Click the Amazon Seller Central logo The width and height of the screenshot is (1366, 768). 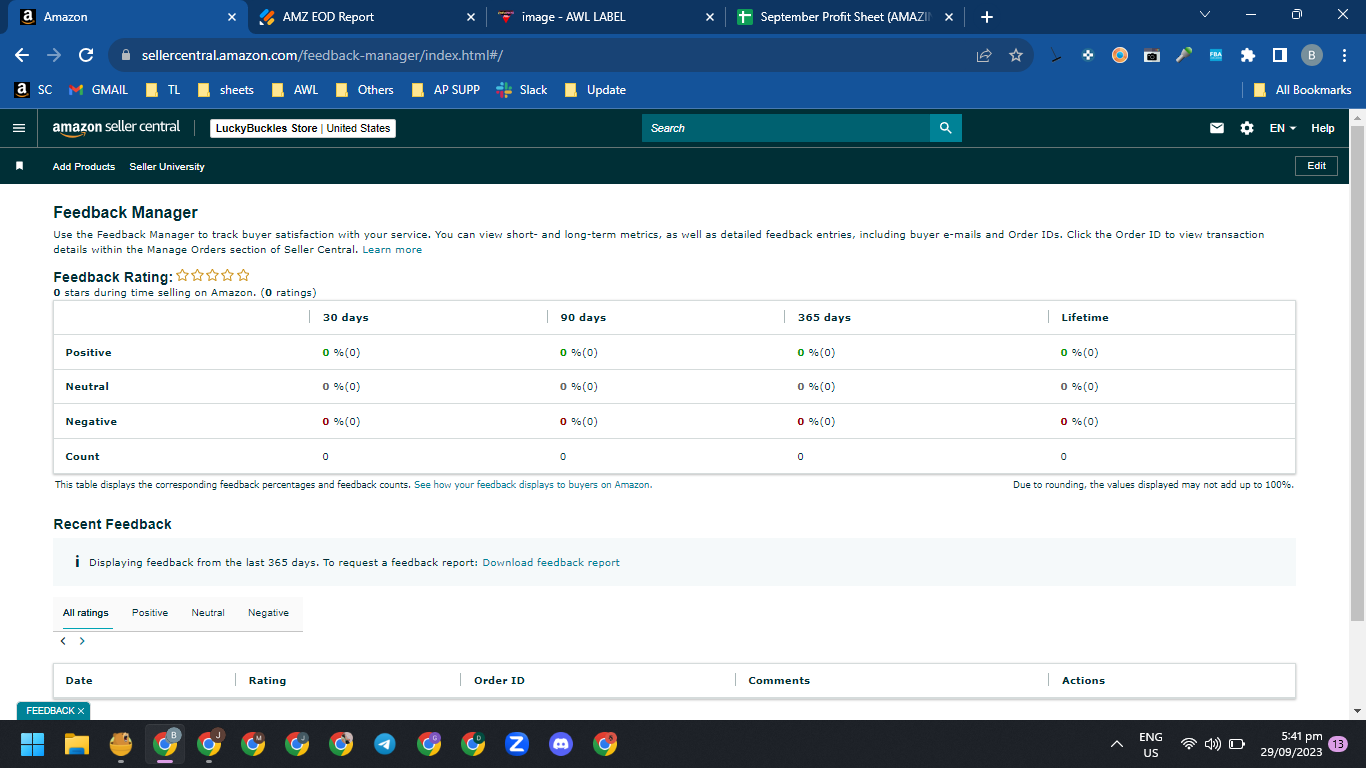click(x=116, y=128)
